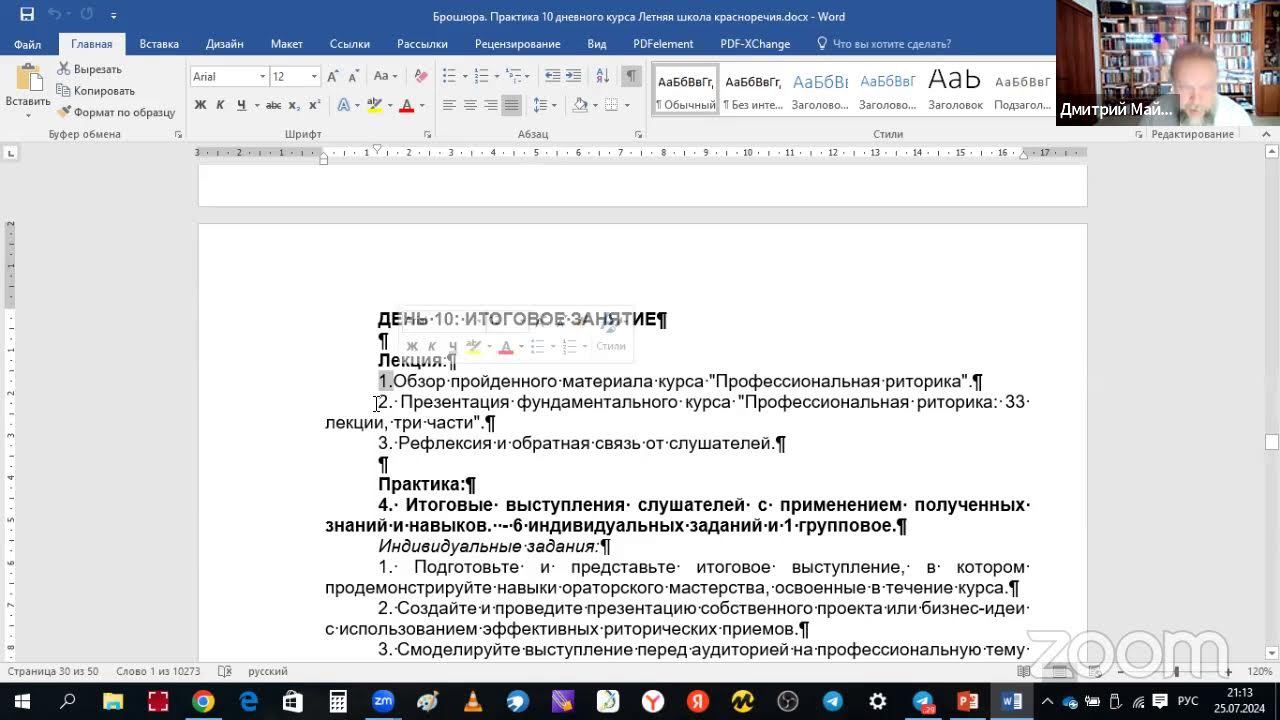This screenshot has width=1280, height=720.
Task: Pick the red font color button
Action: coord(406,105)
